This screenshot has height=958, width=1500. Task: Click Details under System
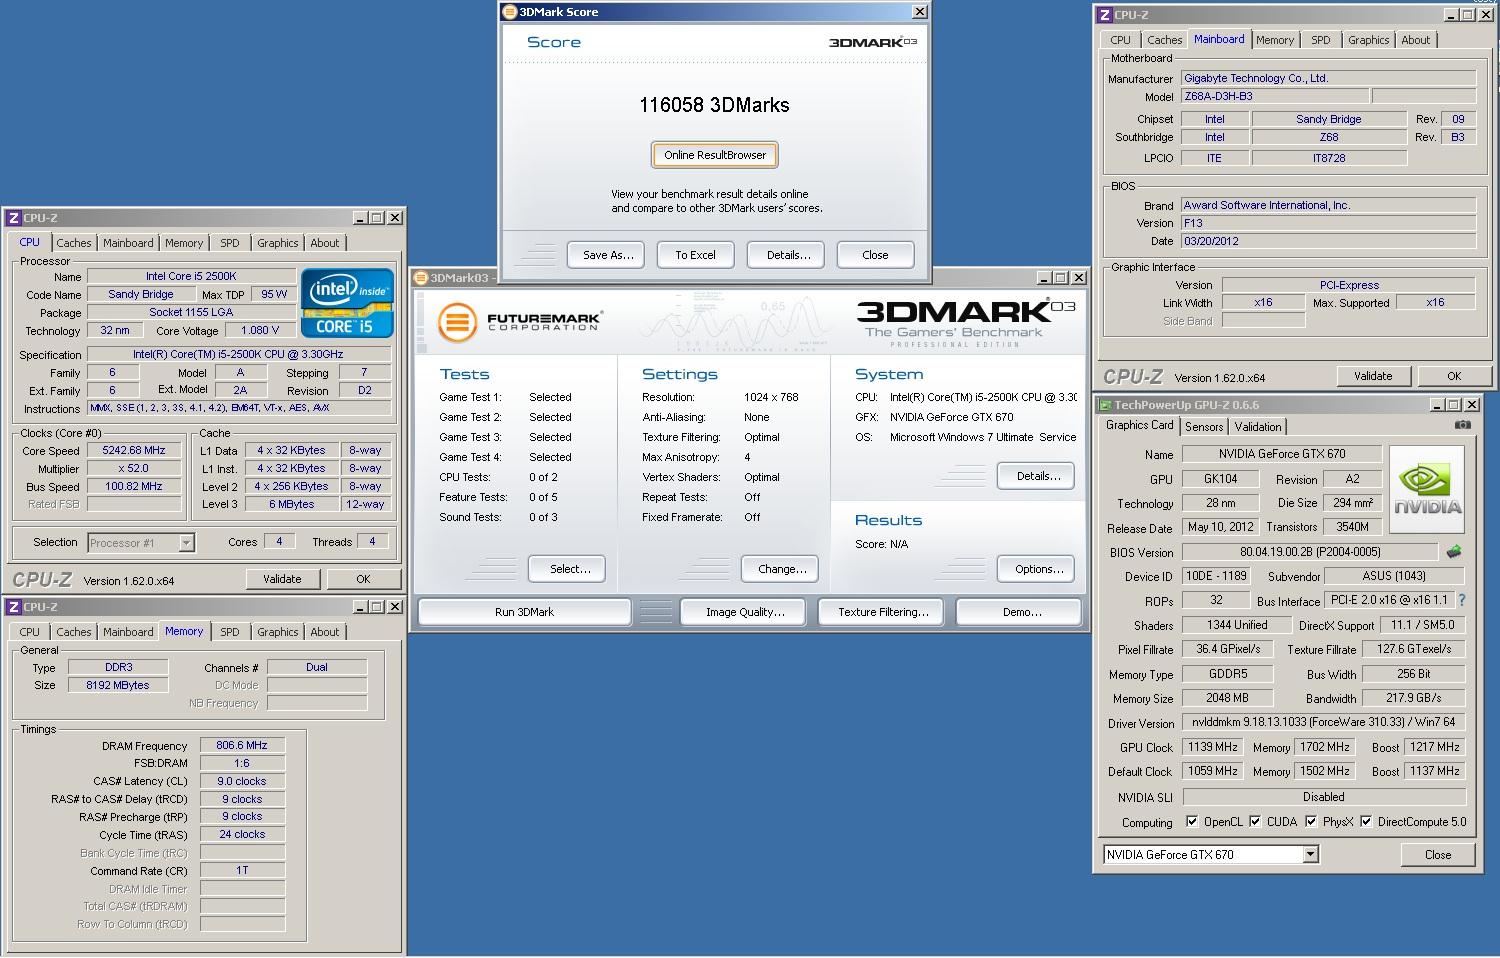point(1038,476)
